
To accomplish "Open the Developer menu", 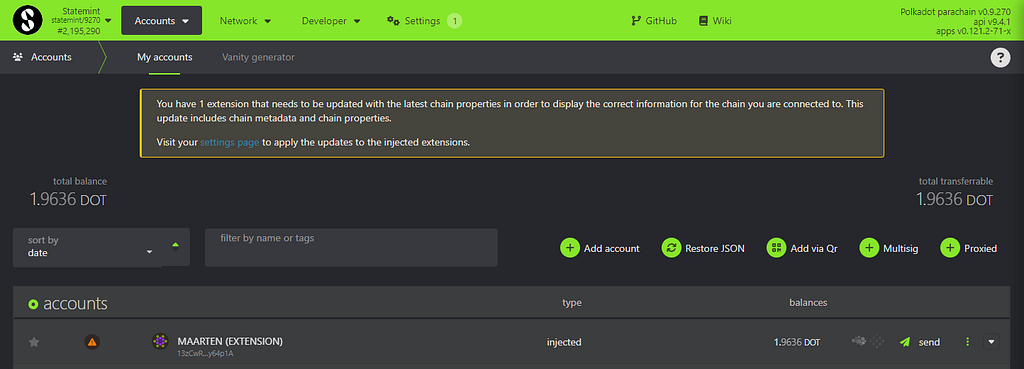I will coord(331,21).
